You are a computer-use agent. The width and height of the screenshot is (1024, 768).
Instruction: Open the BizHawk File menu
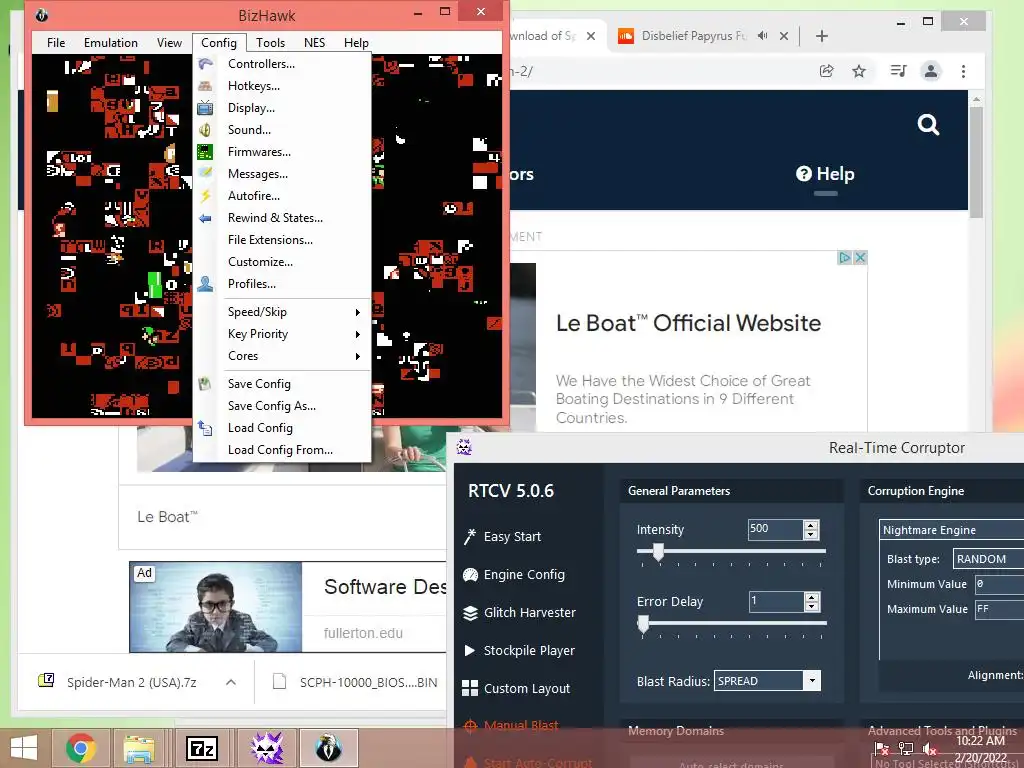pos(56,43)
